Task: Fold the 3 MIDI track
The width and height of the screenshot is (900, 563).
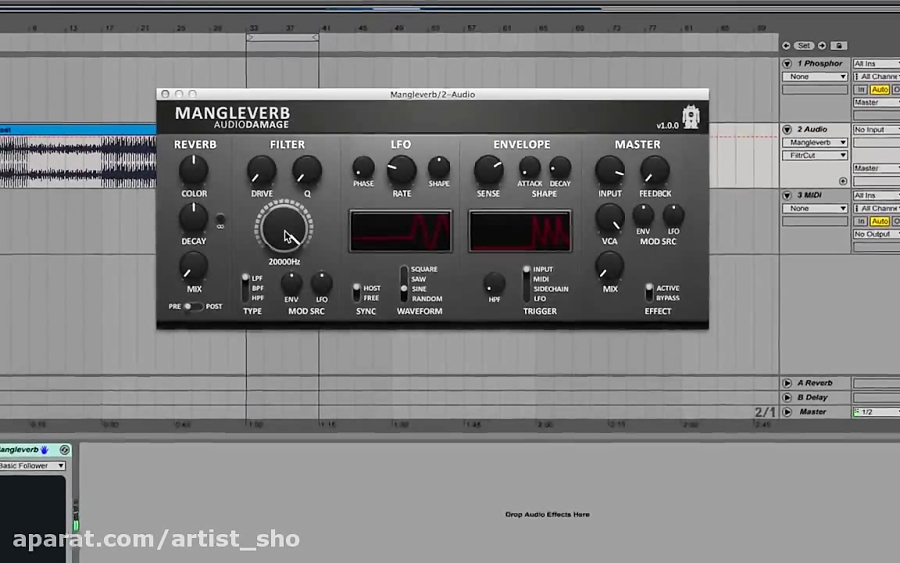Action: point(787,195)
